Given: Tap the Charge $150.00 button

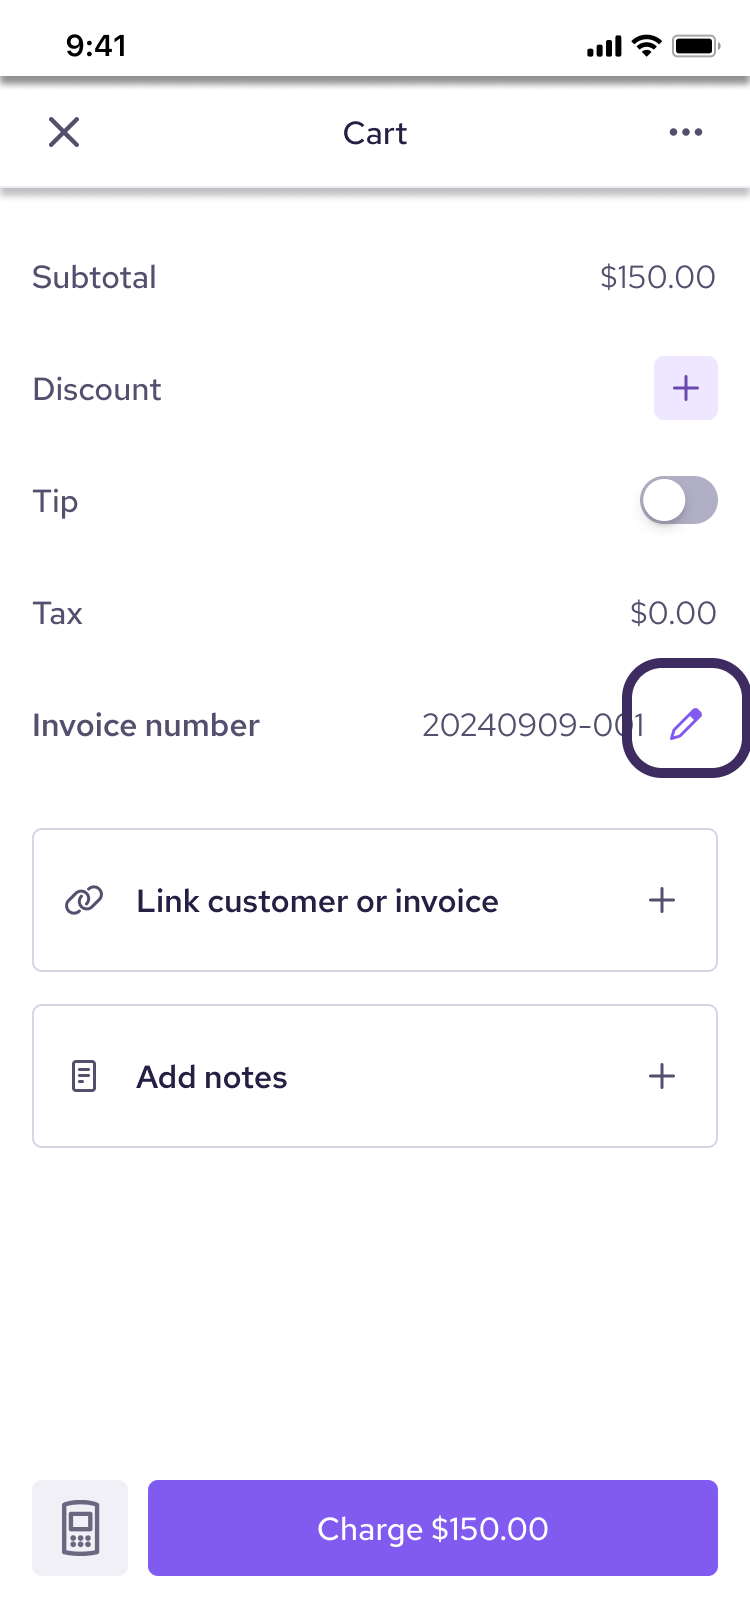Looking at the screenshot, I should 433,1528.
